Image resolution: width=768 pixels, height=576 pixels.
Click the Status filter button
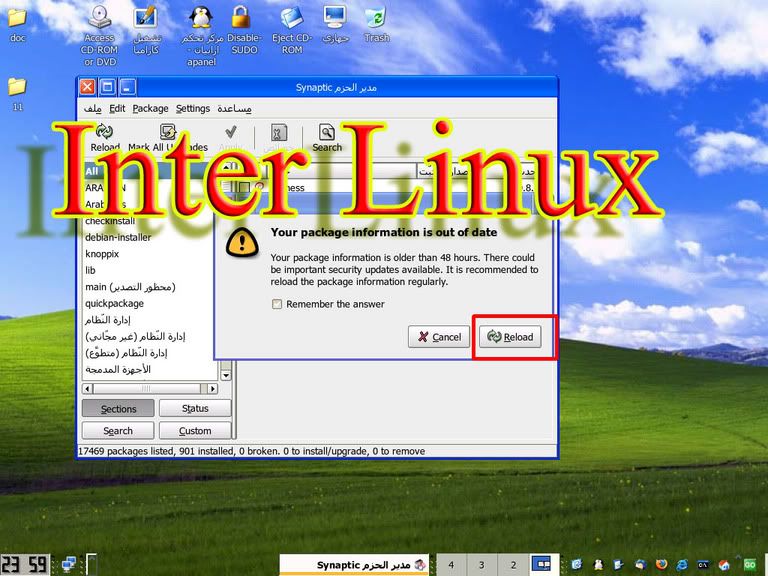tap(195, 408)
